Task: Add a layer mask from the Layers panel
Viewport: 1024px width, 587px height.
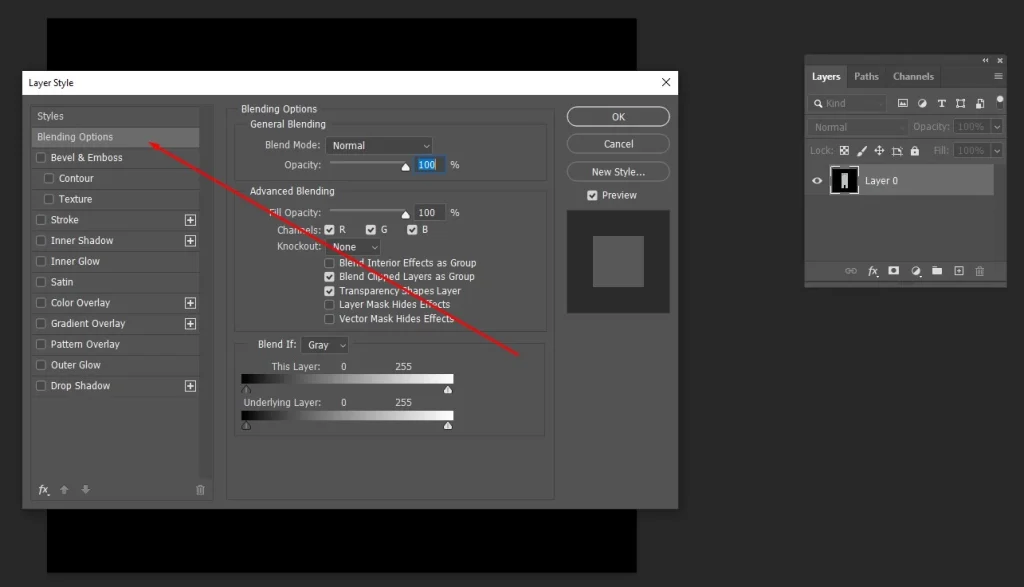Action: pos(894,271)
